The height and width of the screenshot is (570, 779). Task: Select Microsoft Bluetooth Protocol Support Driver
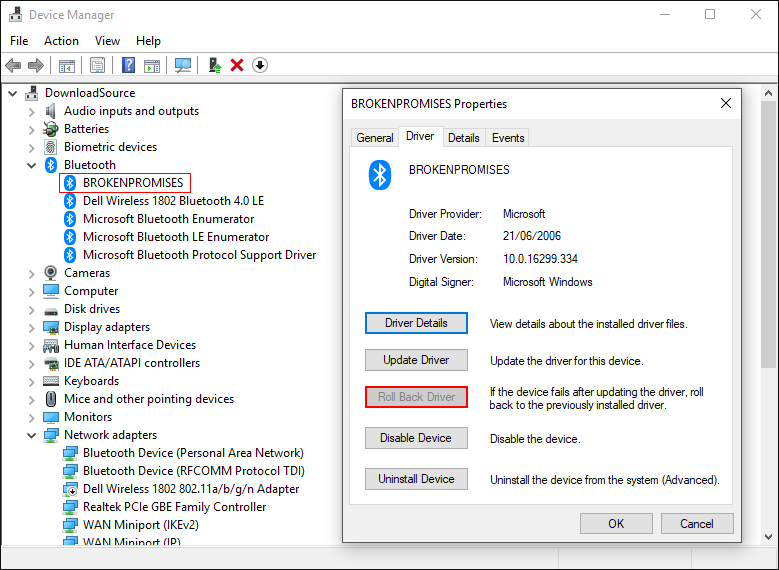point(199,255)
